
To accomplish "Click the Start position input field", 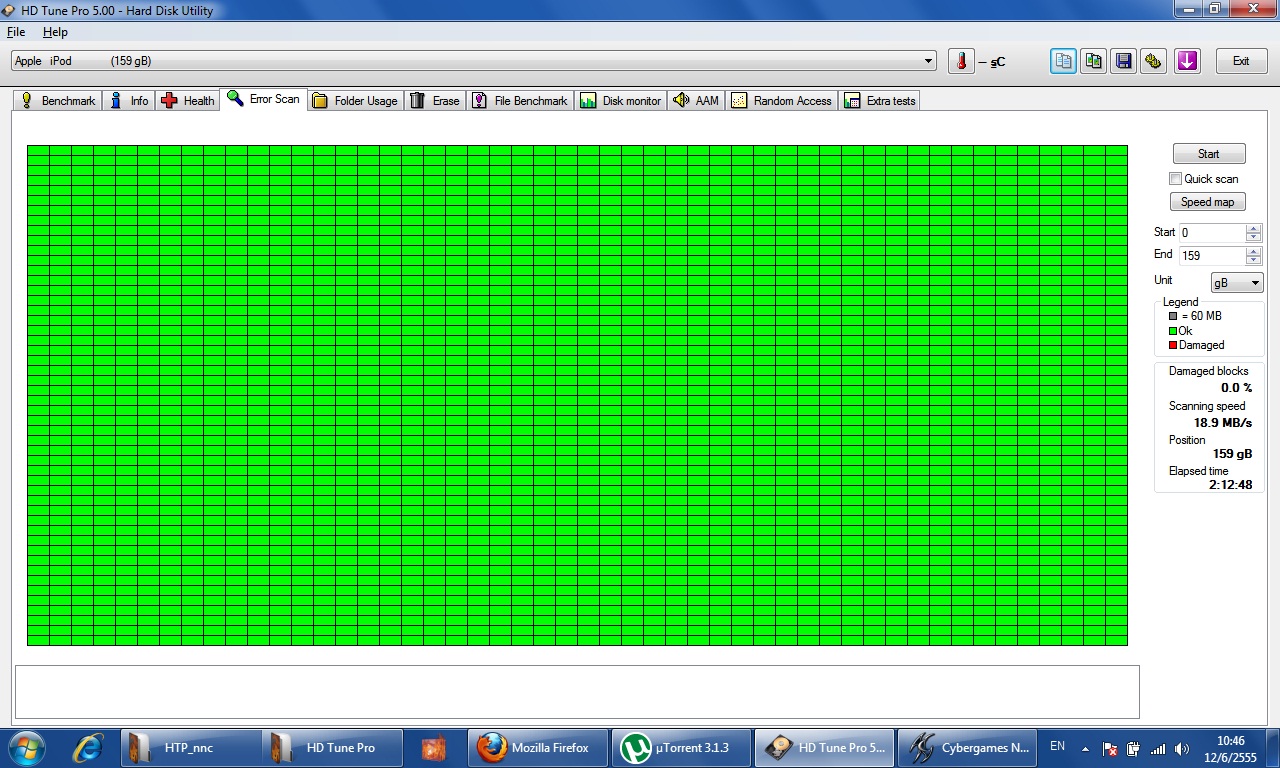I will point(1212,233).
